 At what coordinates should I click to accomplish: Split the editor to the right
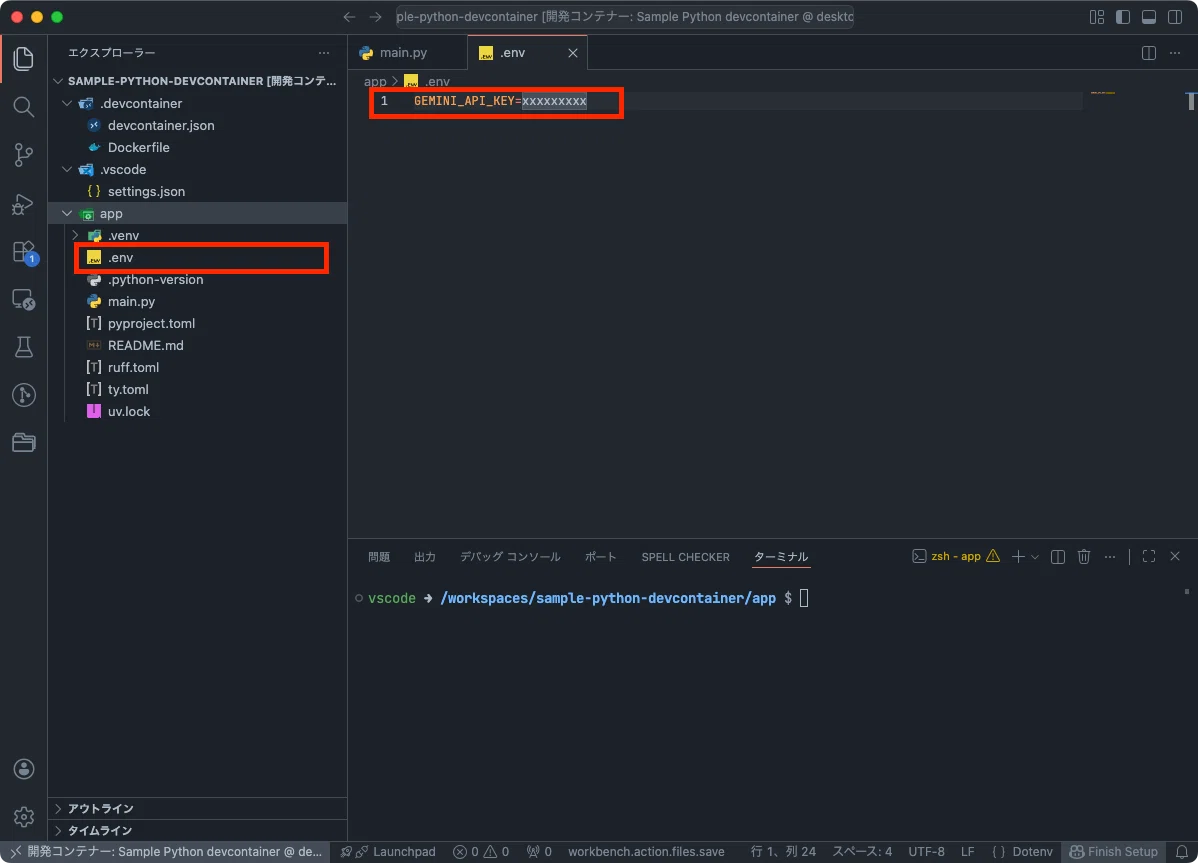pos(1148,53)
